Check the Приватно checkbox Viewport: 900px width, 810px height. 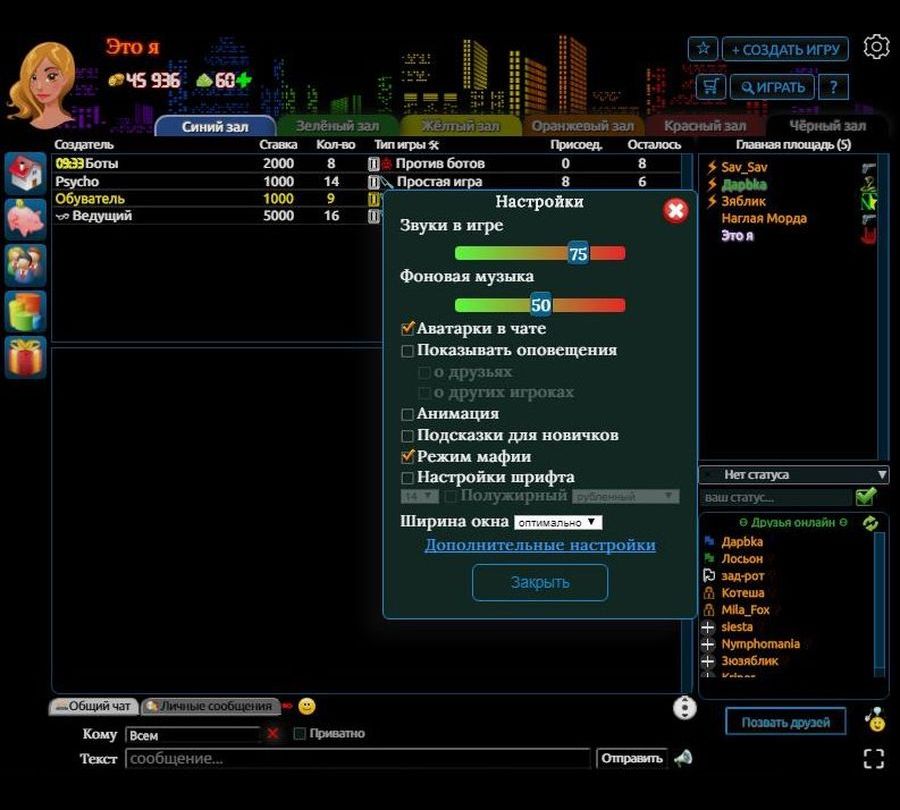tap(300, 734)
